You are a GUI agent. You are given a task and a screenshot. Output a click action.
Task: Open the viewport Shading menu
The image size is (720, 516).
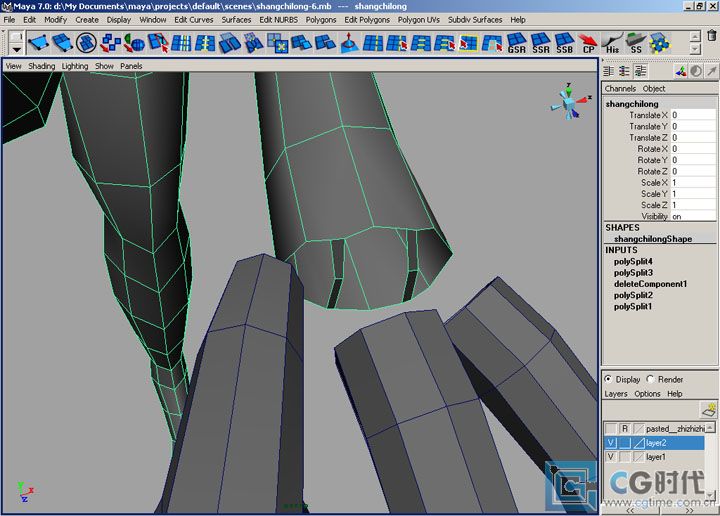point(41,66)
